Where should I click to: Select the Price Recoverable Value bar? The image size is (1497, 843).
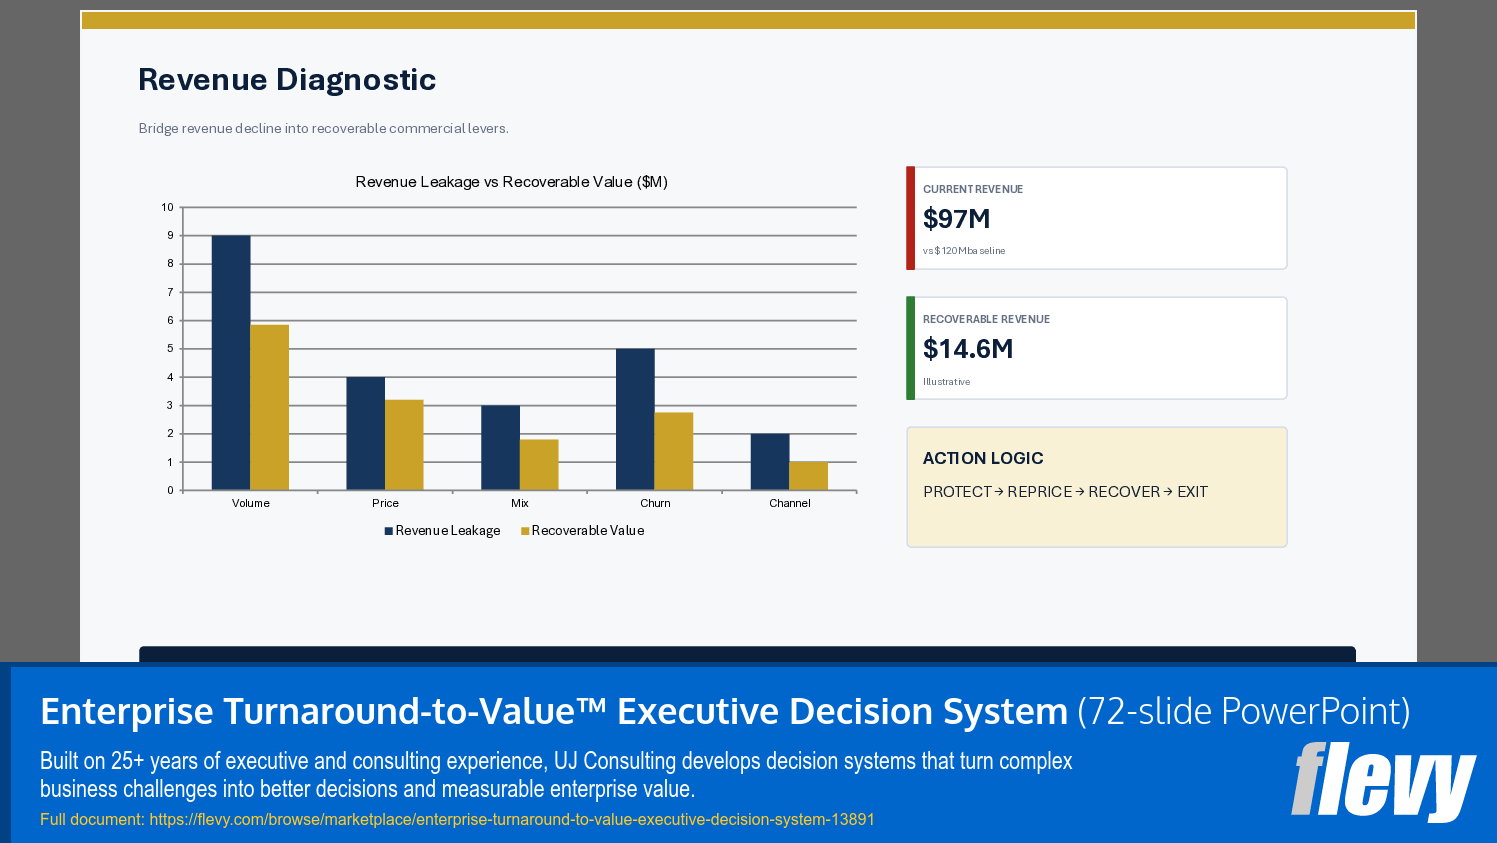[404, 445]
